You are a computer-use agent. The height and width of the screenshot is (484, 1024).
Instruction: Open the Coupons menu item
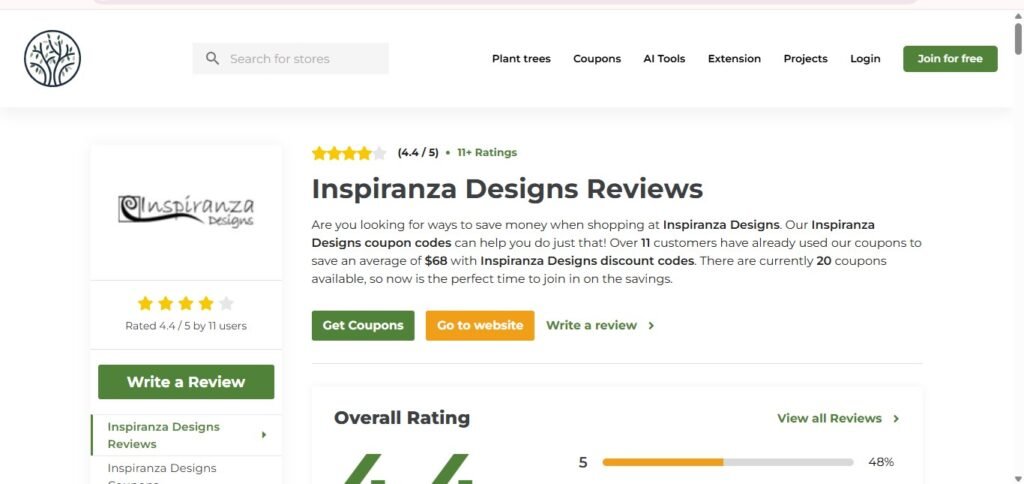click(x=597, y=59)
